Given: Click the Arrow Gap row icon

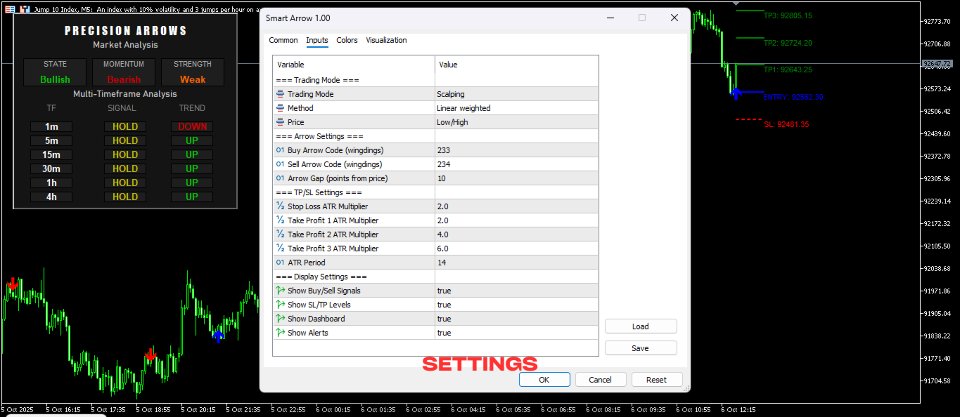Looking at the screenshot, I should click(280, 178).
